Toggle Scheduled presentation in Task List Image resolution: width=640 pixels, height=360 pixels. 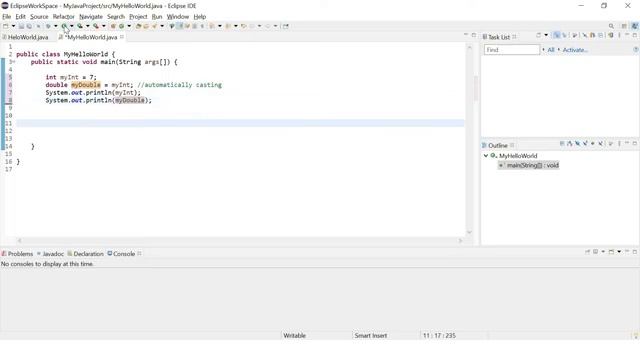pyautogui.click(x=564, y=35)
